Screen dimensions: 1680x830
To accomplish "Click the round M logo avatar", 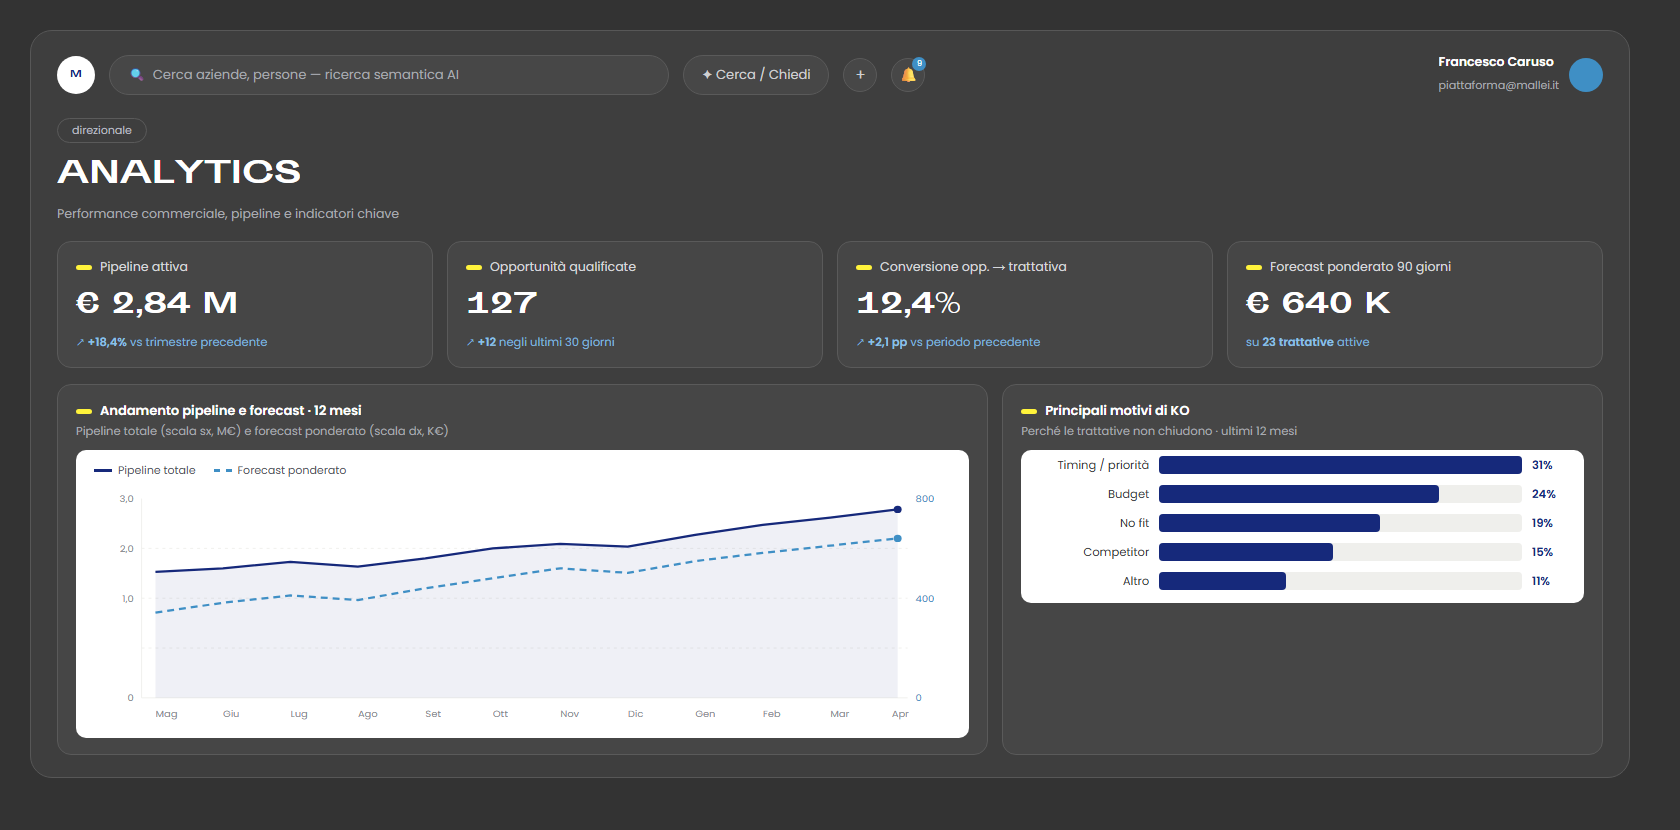I will click(x=76, y=75).
